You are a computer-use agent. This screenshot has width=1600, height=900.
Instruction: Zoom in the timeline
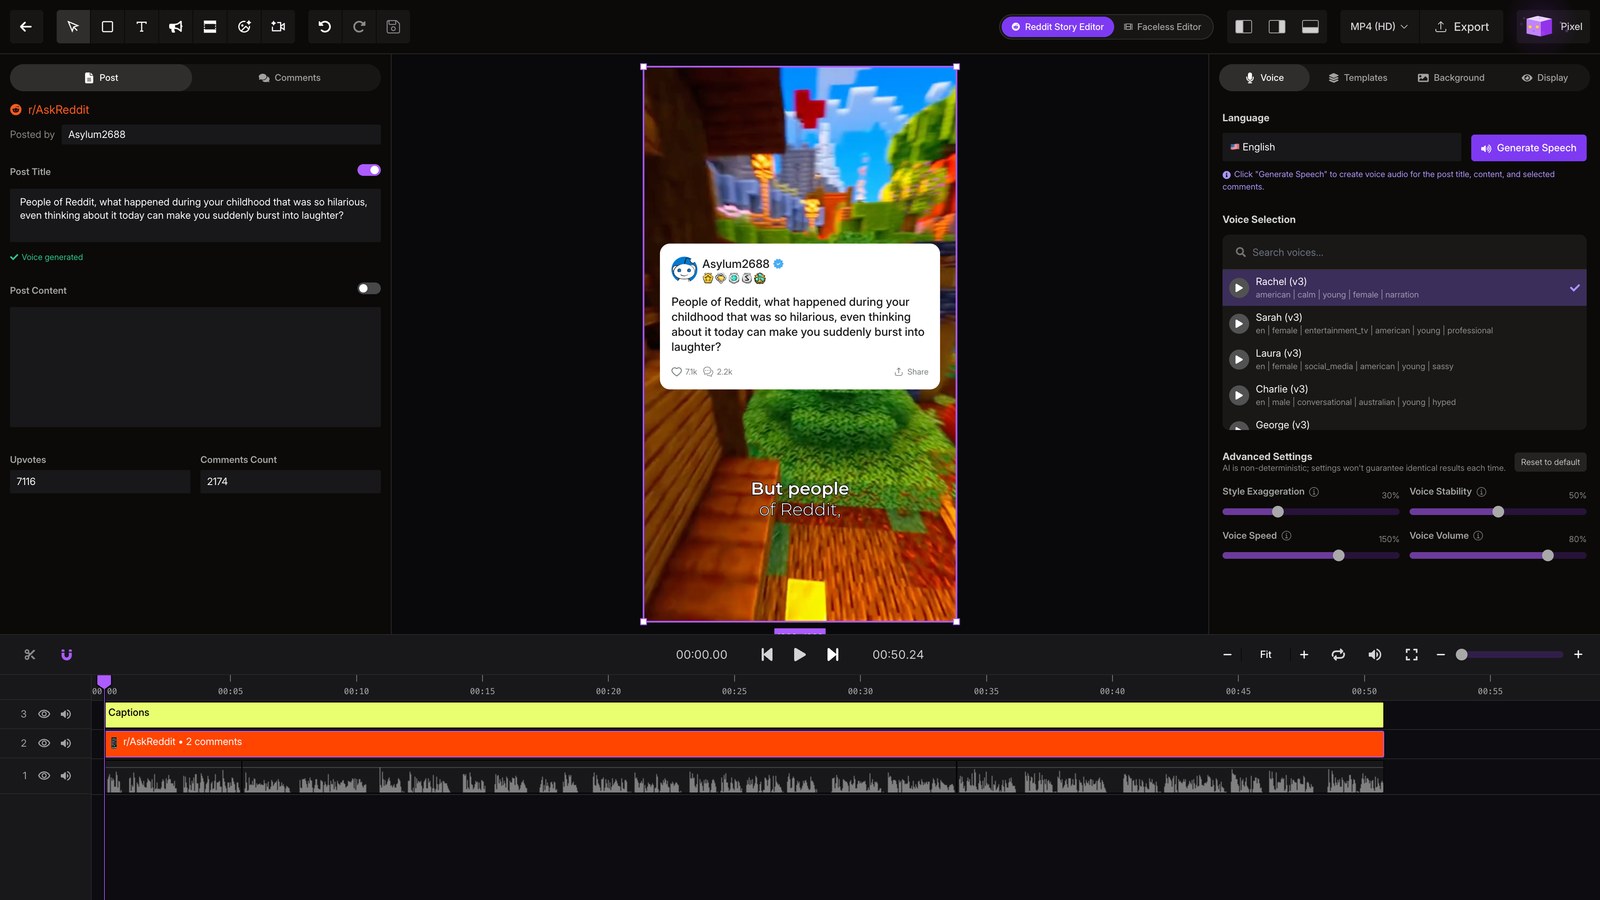click(x=1578, y=655)
